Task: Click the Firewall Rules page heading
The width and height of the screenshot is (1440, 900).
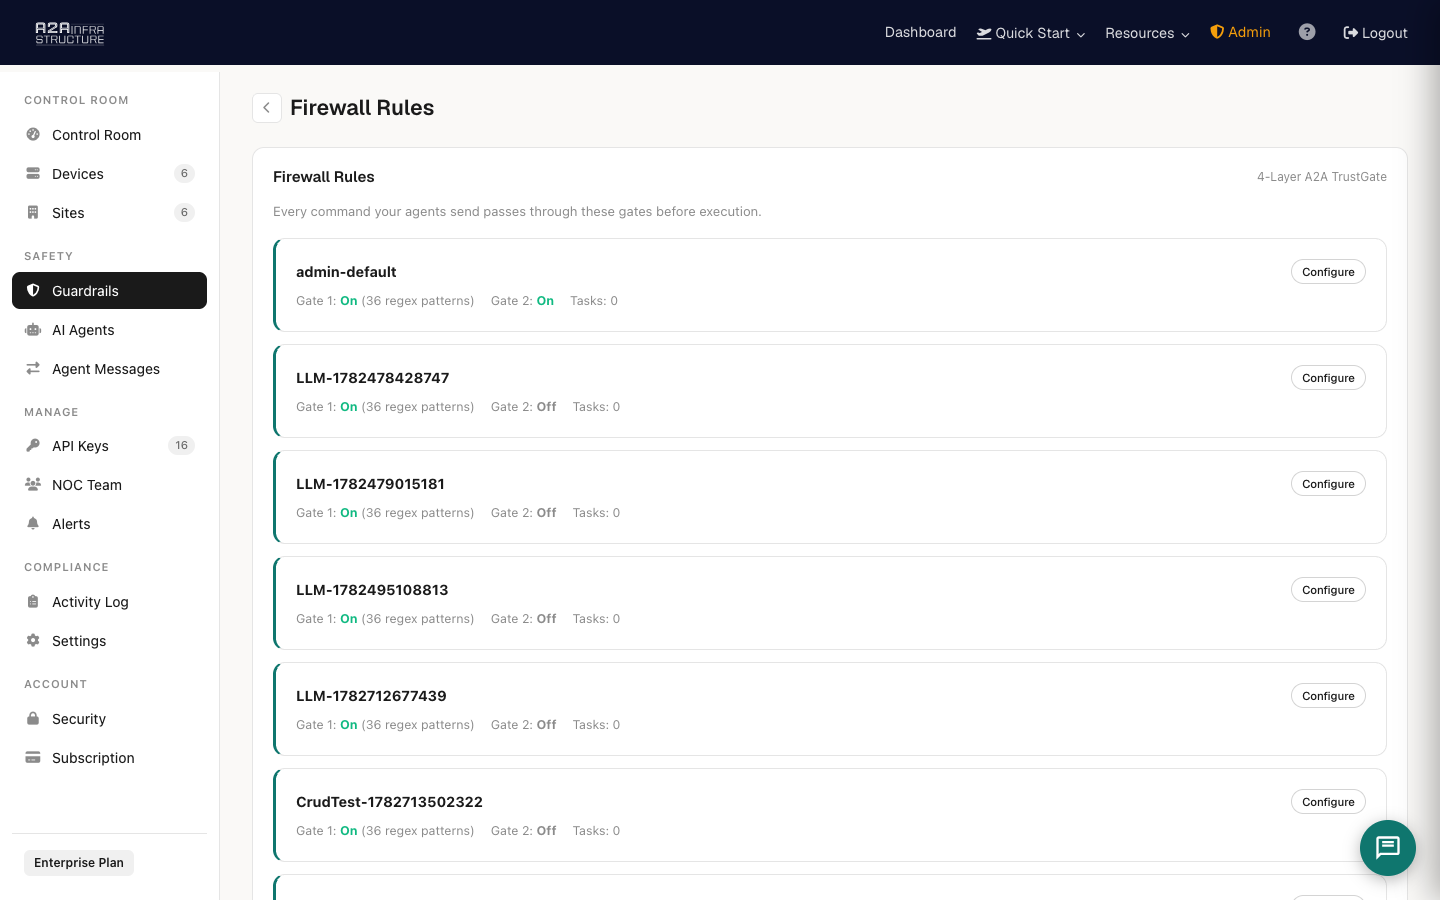Action: [x=362, y=108]
